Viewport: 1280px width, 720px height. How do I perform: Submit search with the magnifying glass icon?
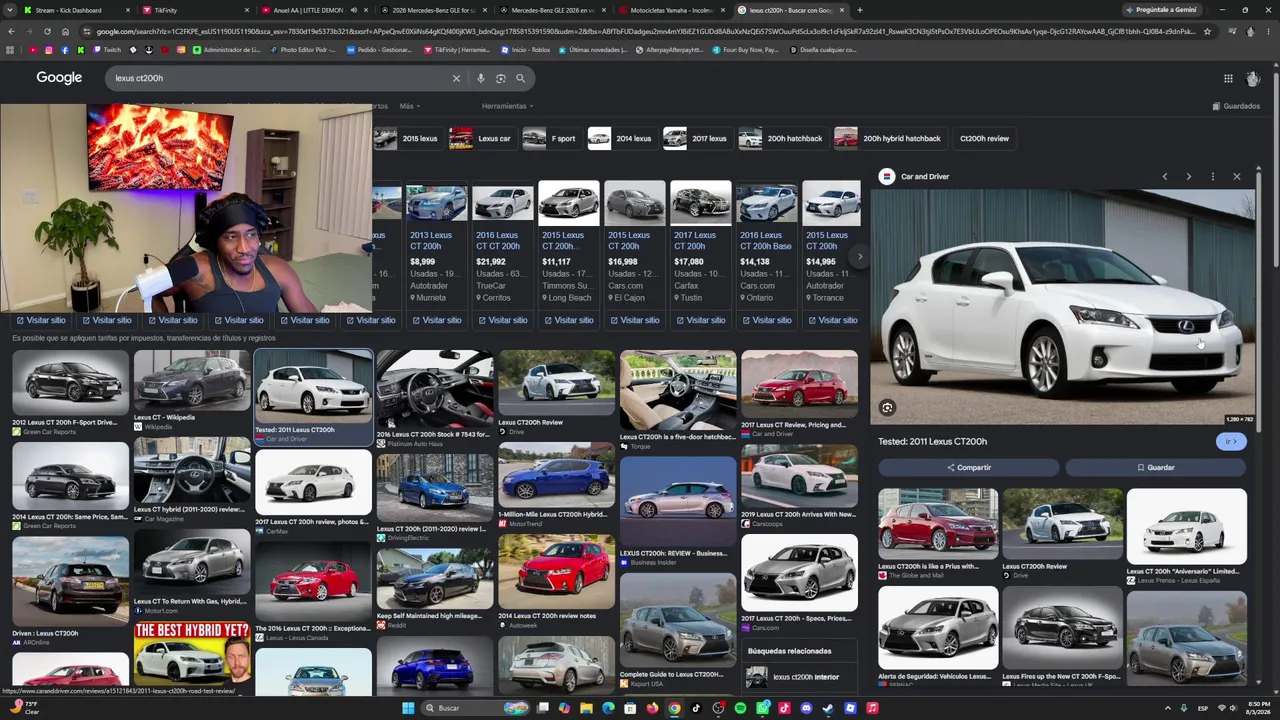coord(520,78)
